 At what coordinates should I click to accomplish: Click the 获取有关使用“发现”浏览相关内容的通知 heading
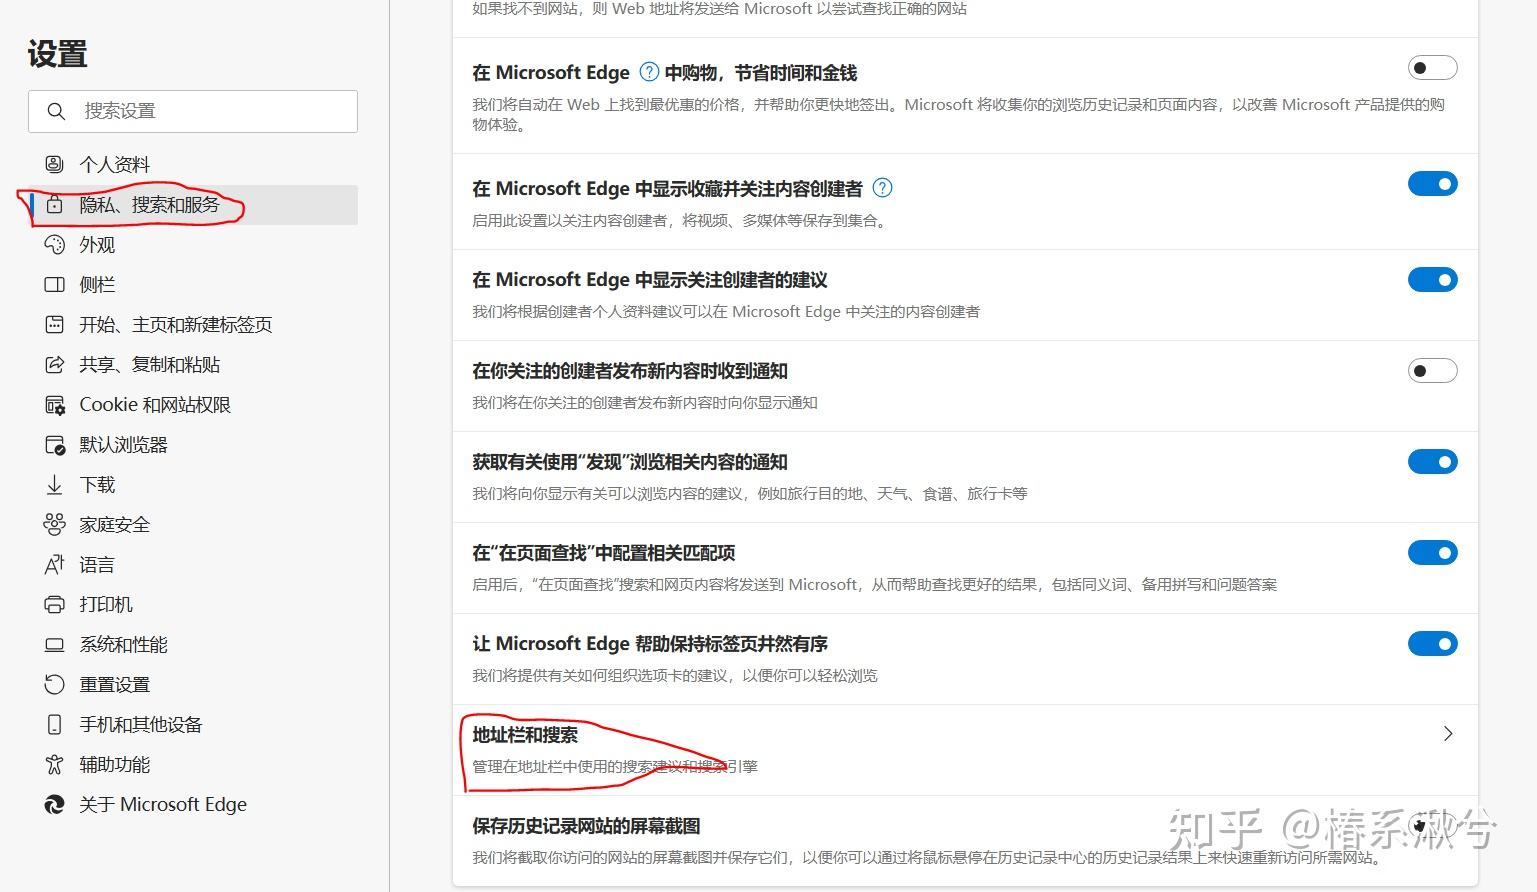(x=630, y=462)
